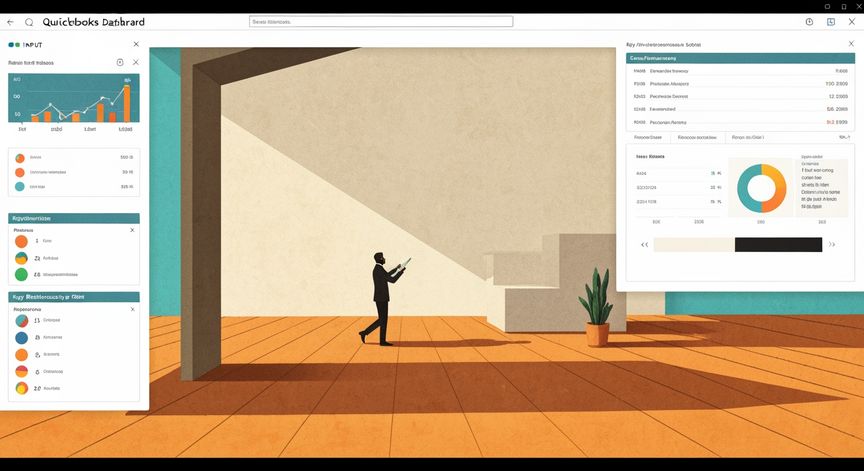Click the small square icon above bar chart

[120, 62]
